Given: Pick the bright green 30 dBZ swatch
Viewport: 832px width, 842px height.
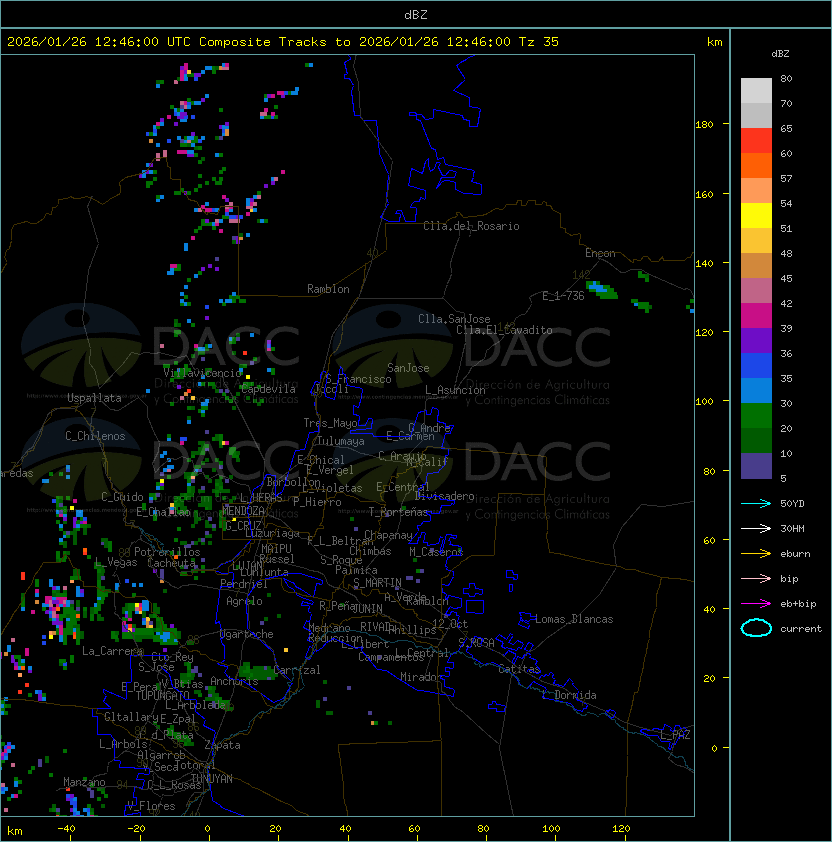Looking at the screenshot, I should (756, 416).
